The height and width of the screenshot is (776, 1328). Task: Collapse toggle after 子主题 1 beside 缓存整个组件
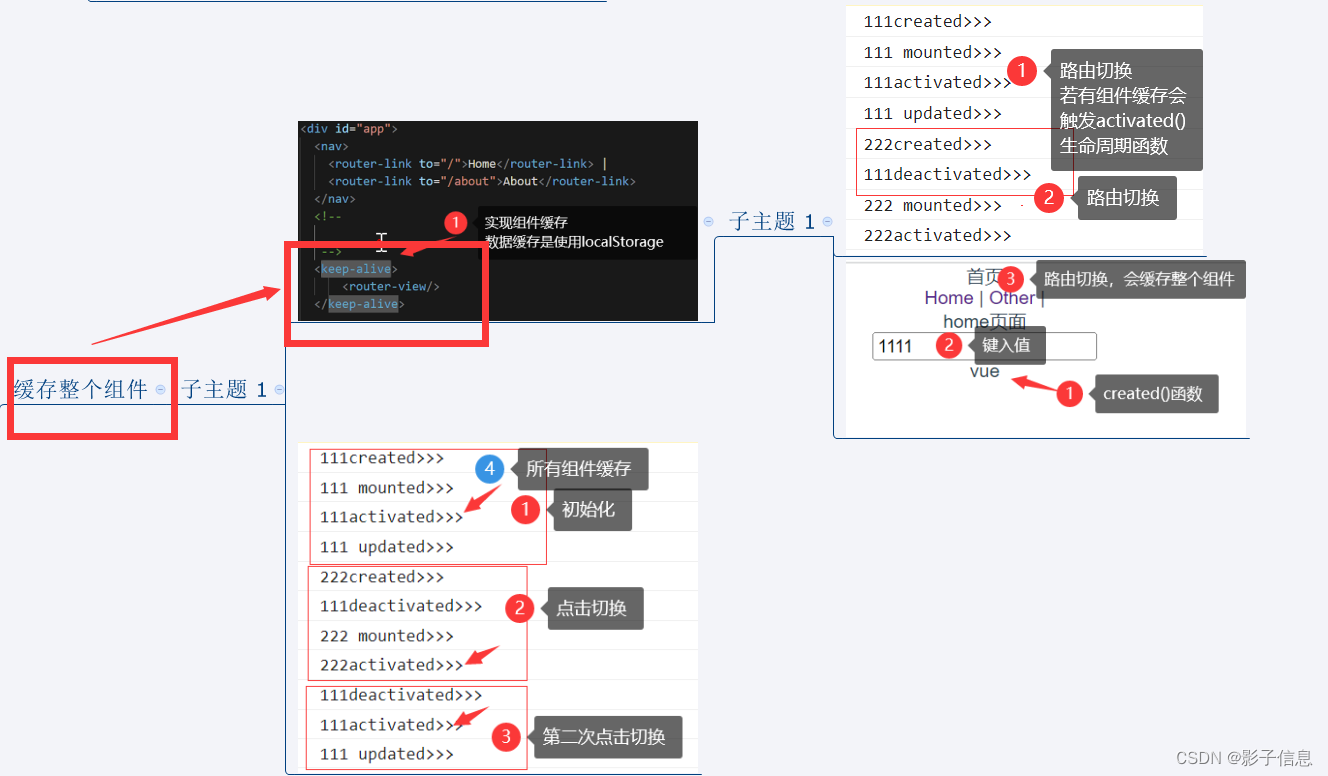pyautogui.click(x=279, y=390)
